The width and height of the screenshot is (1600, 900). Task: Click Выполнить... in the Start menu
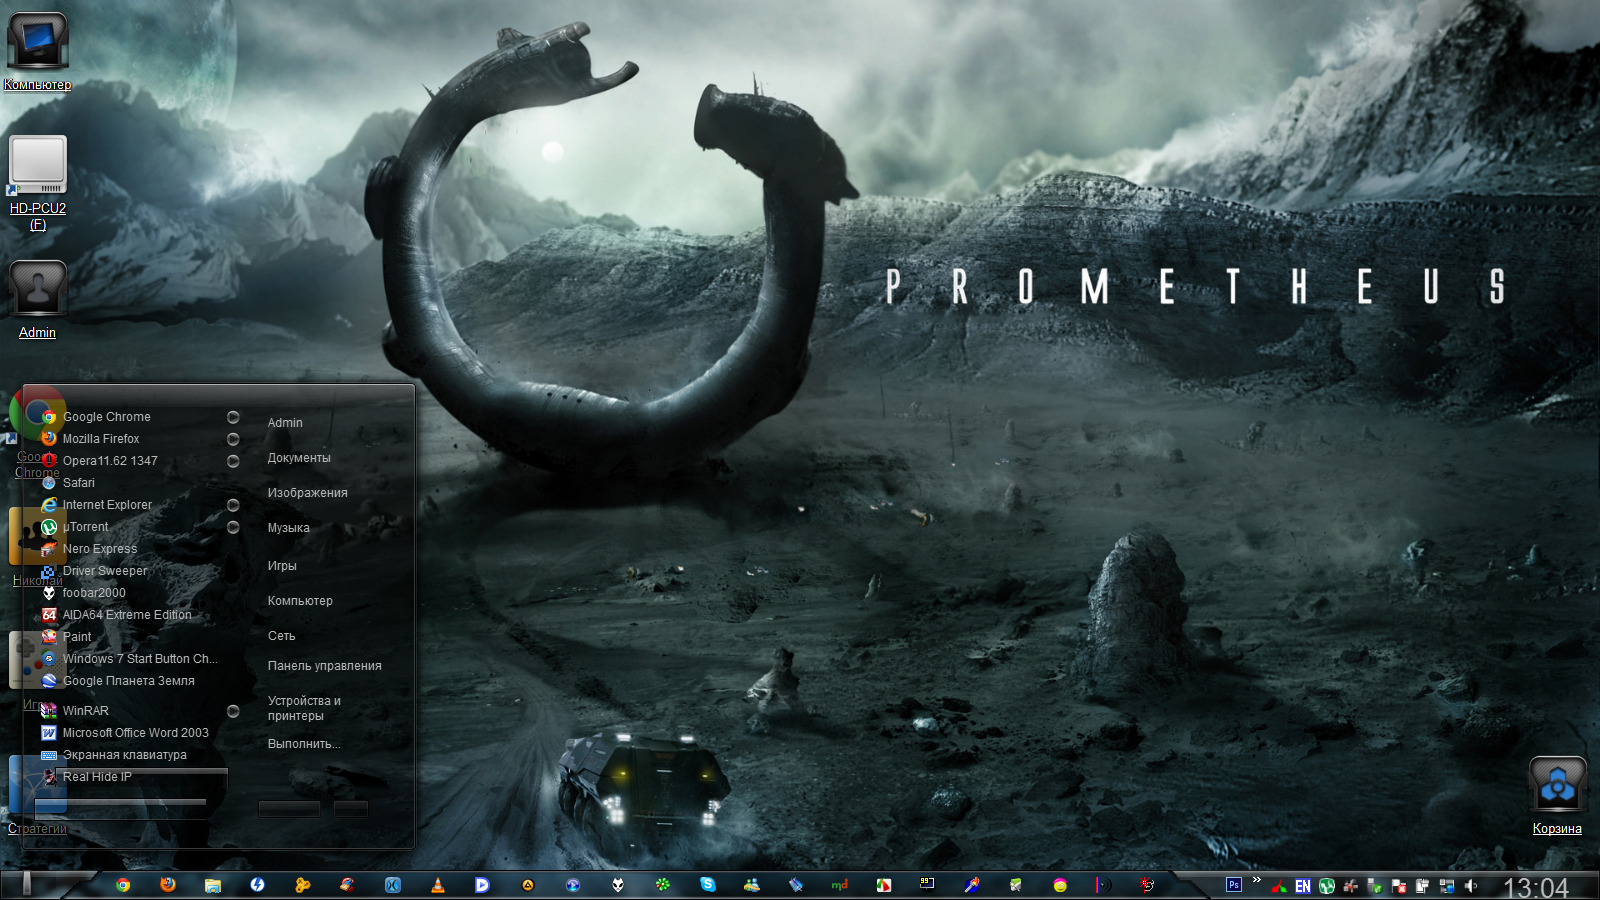point(304,744)
